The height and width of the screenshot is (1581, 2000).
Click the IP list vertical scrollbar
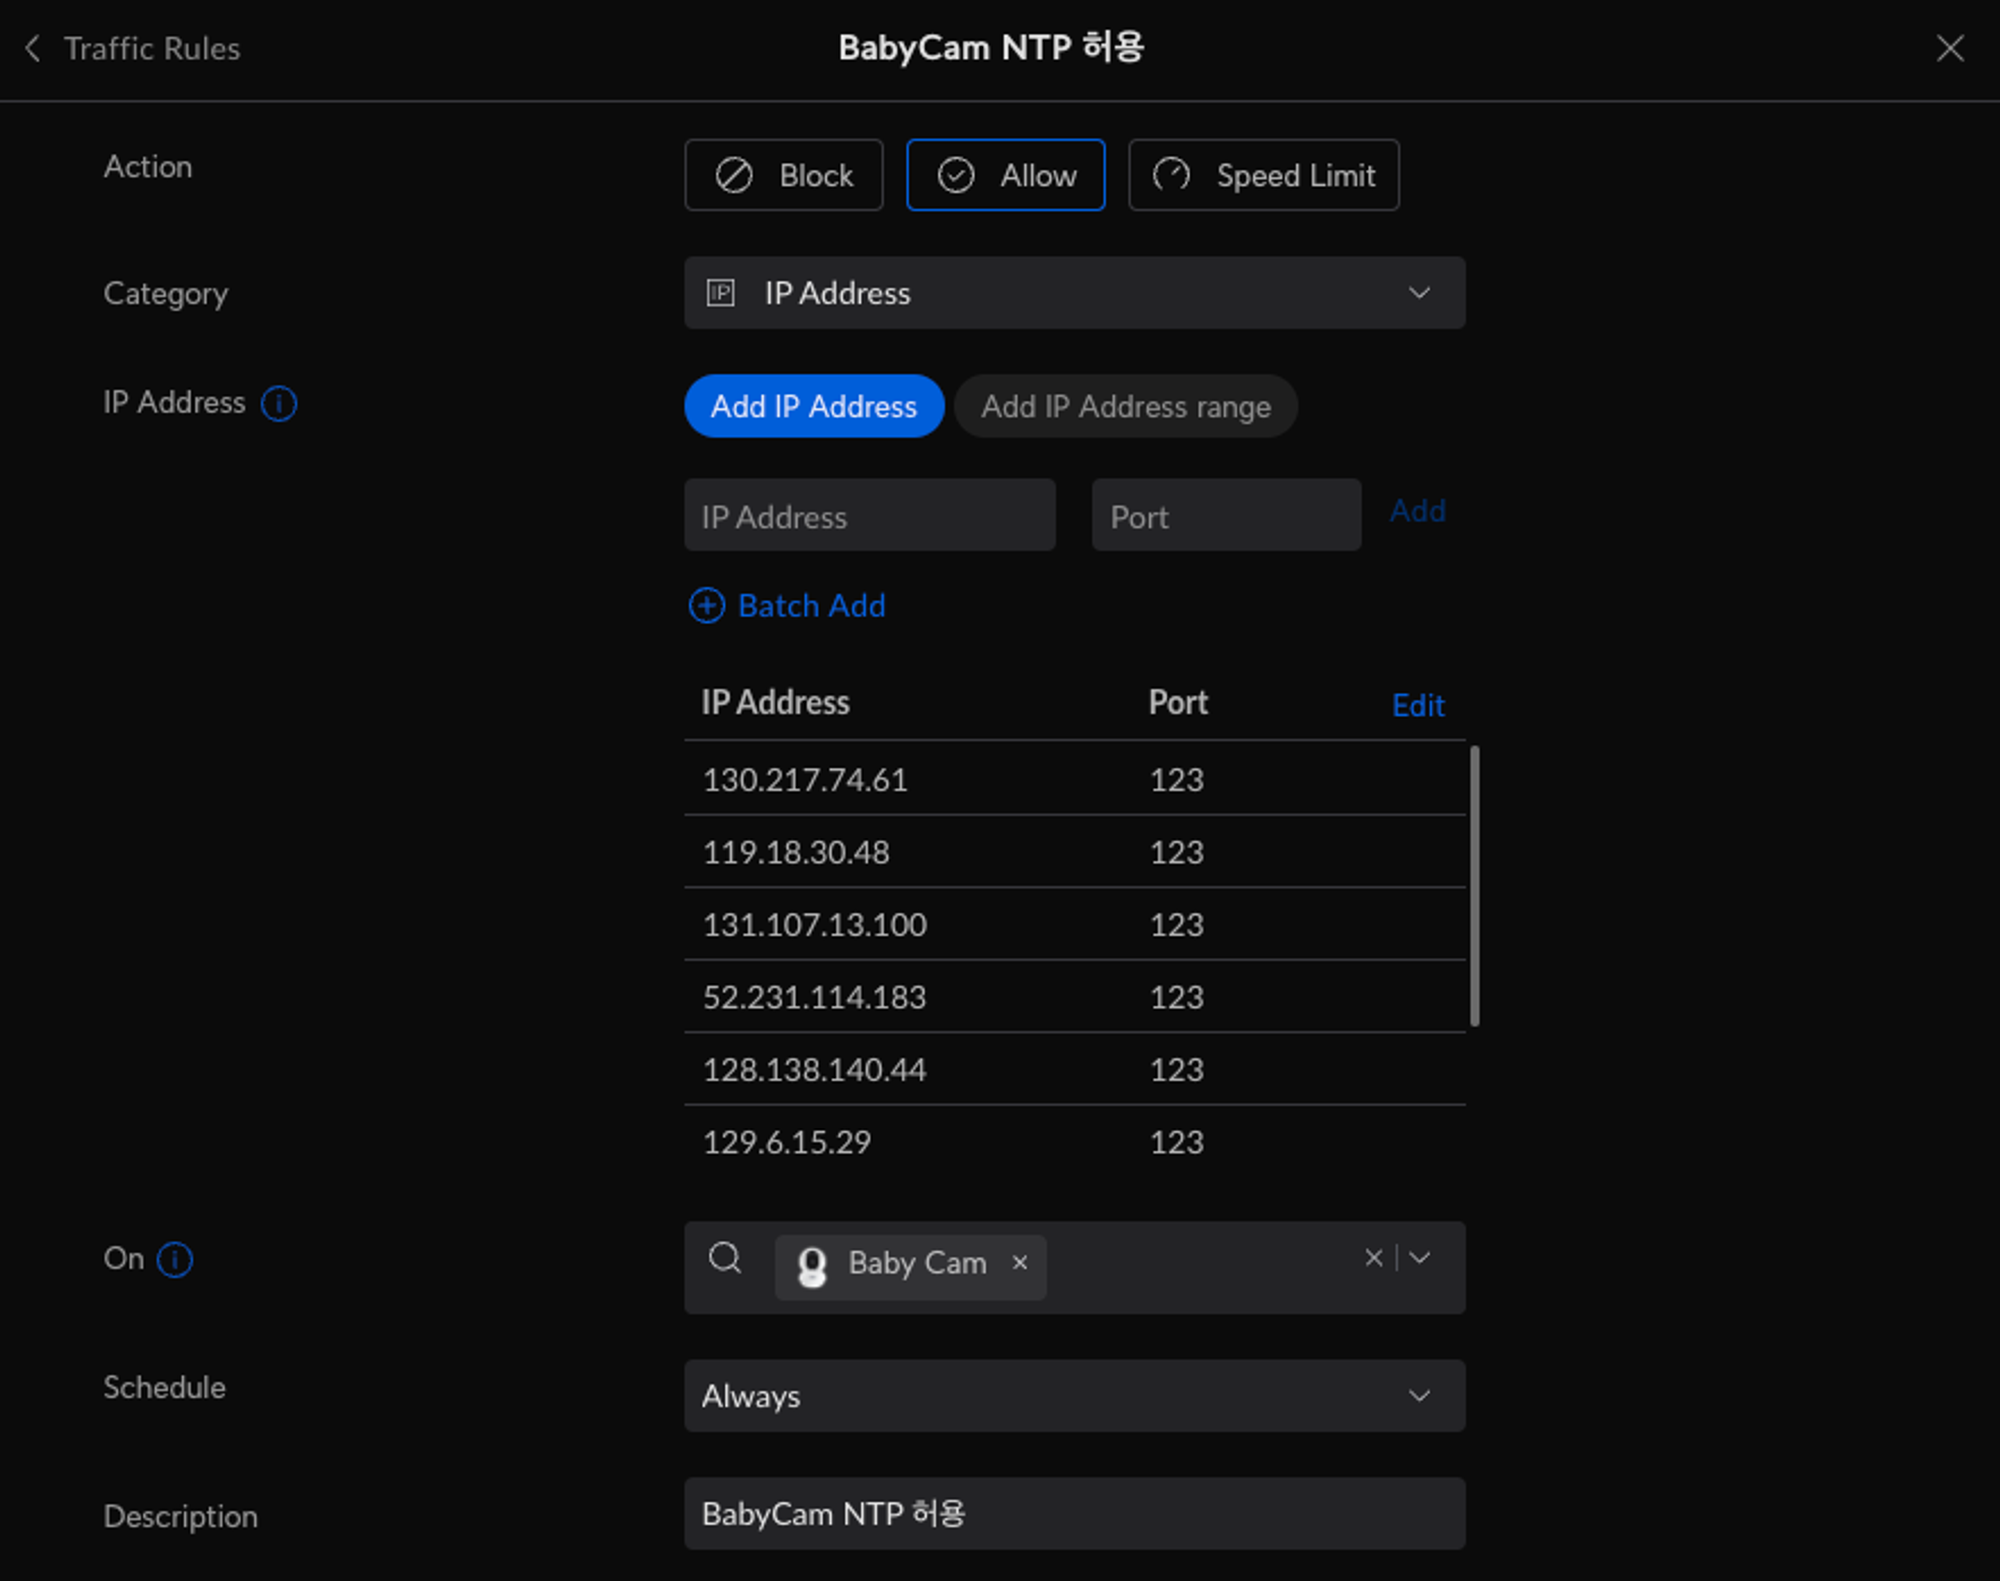1475,885
